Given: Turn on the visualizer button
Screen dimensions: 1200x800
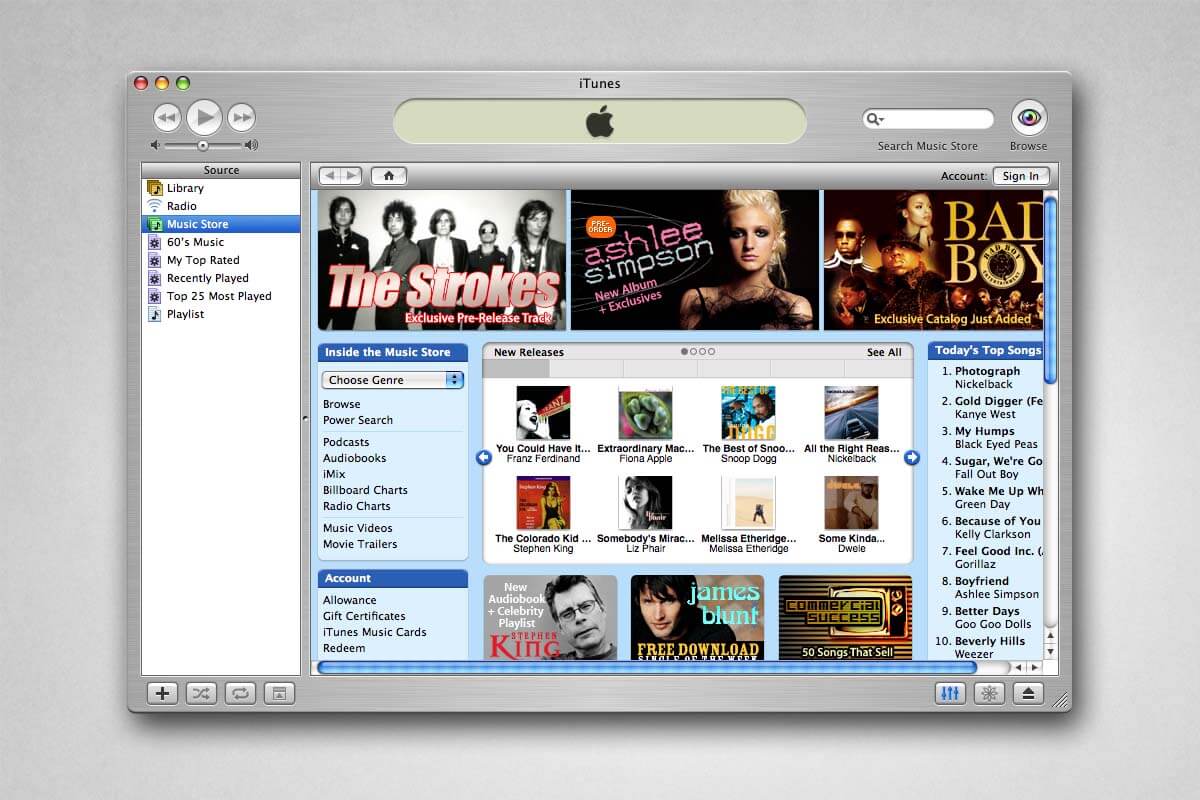Looking at the screenshot, I should (990, 693).
